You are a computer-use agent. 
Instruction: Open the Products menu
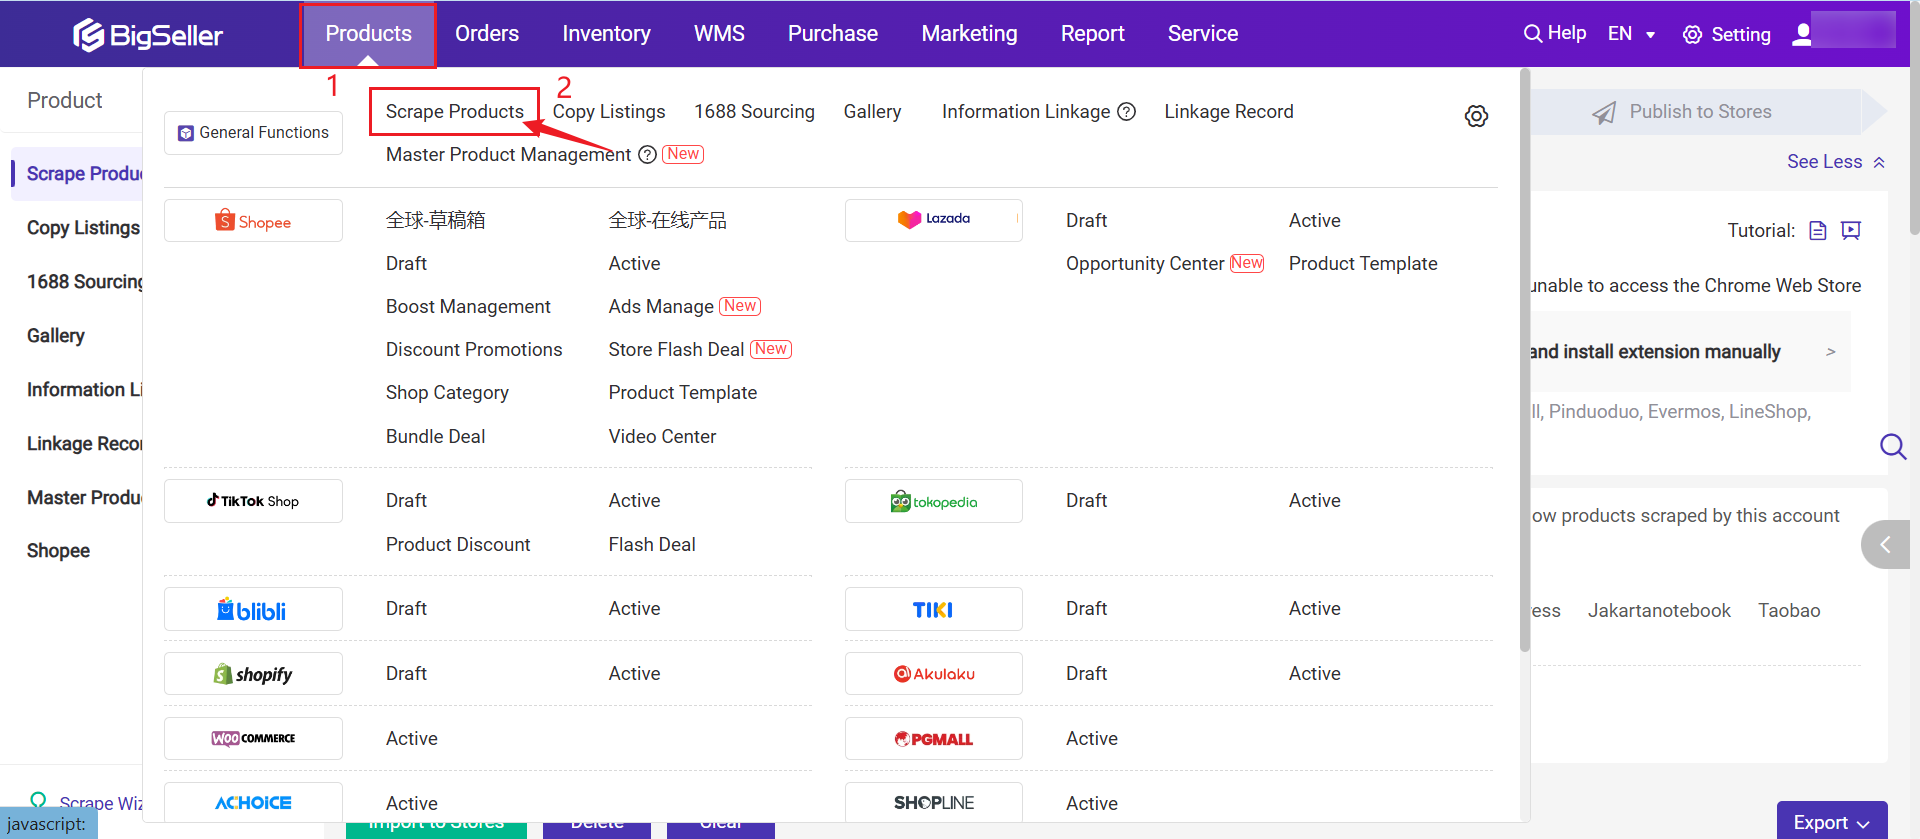(x=369, y=34)
